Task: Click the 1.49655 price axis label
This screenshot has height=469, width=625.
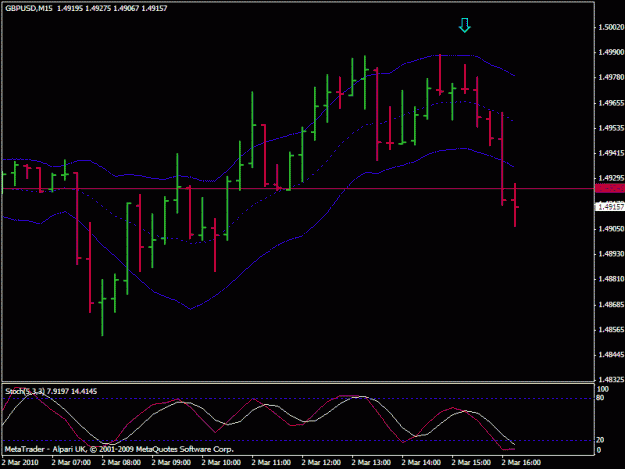Action: (x=611, y=103)
